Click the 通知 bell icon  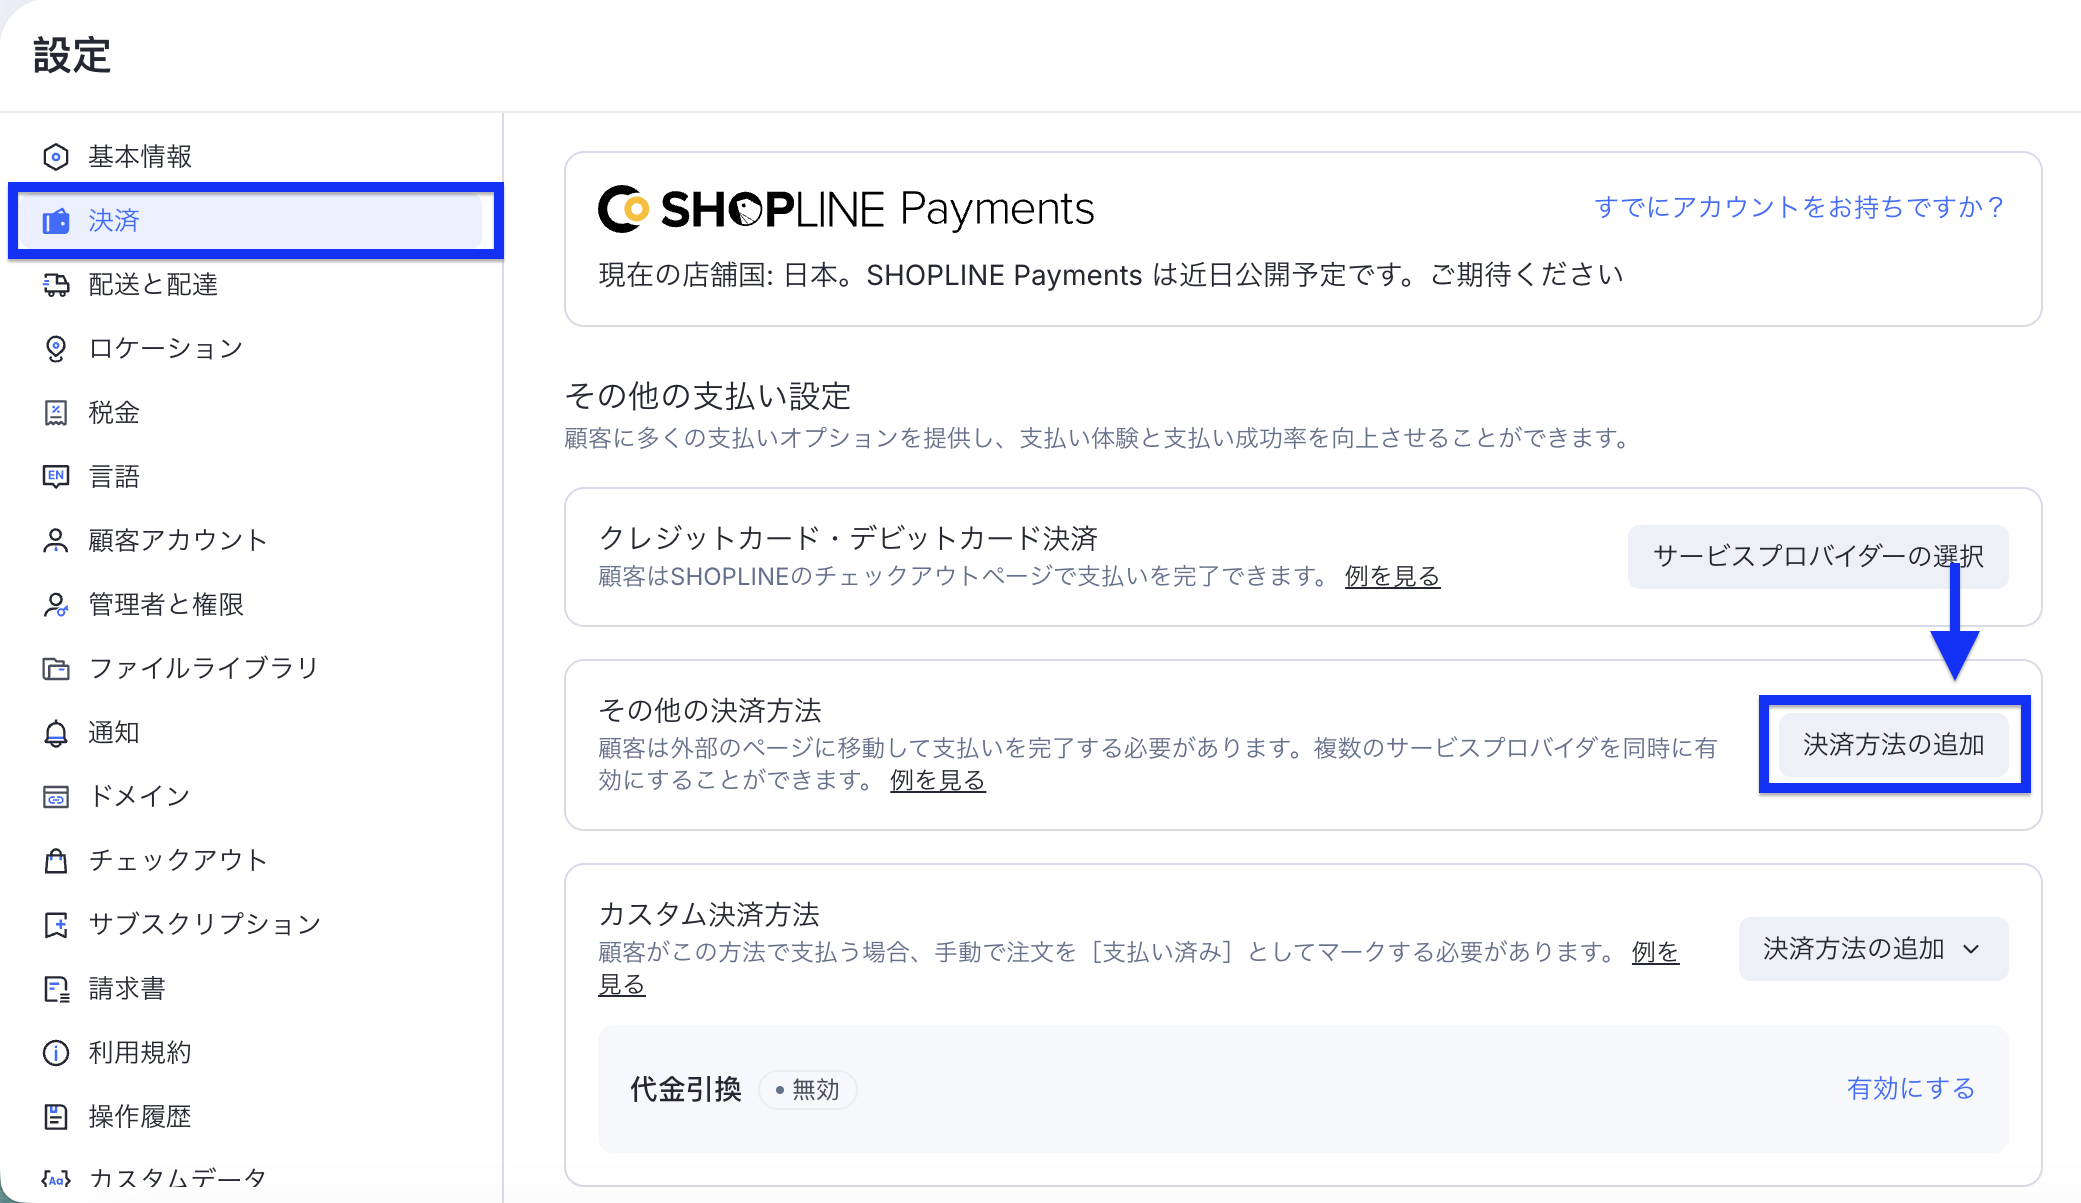tap(56, 733)
